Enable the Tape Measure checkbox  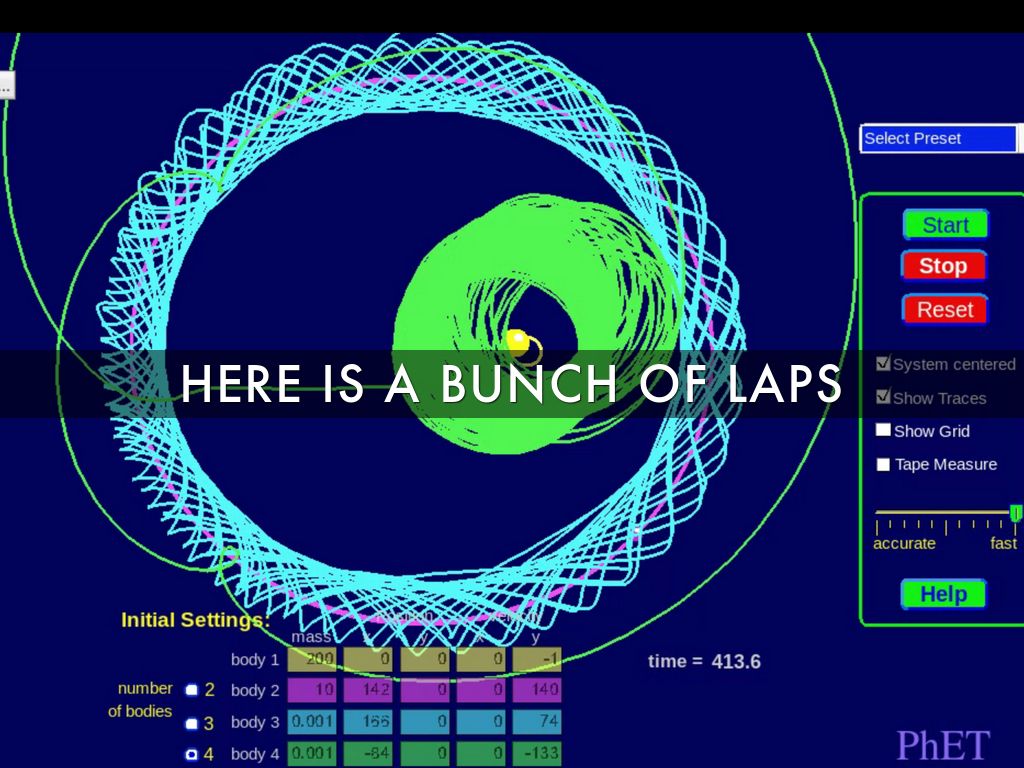[883, 464]
